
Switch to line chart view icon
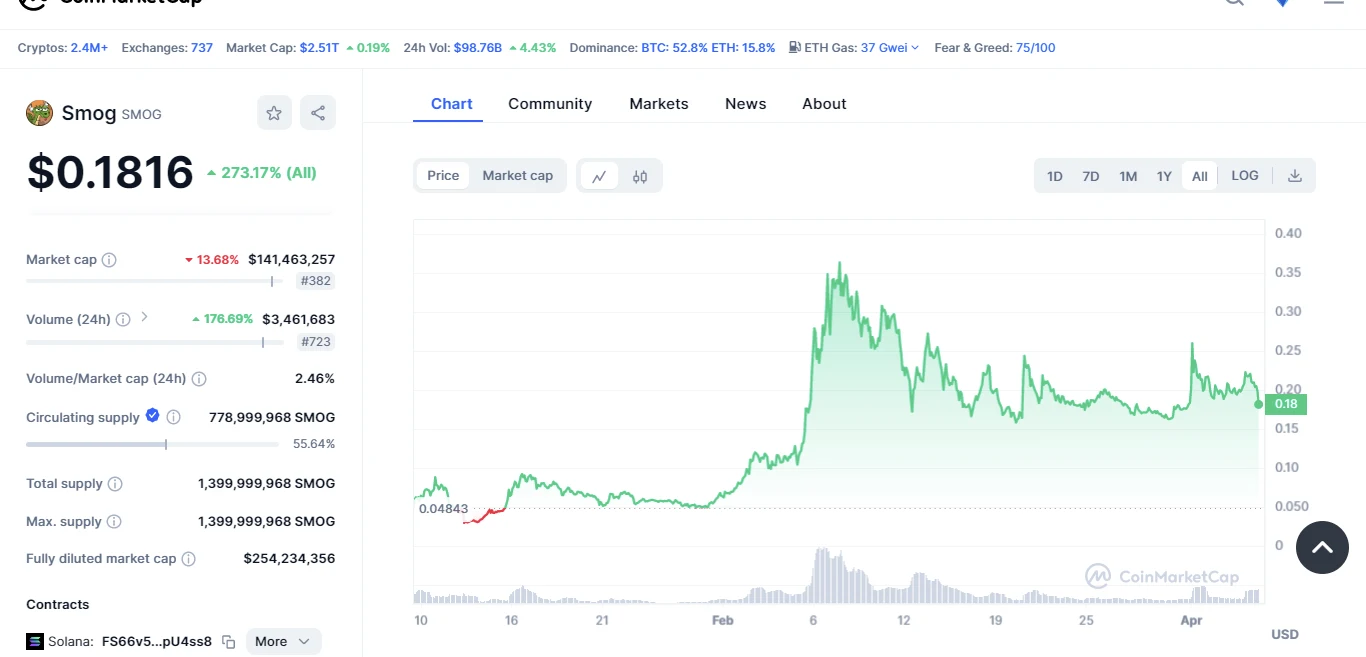599,176
